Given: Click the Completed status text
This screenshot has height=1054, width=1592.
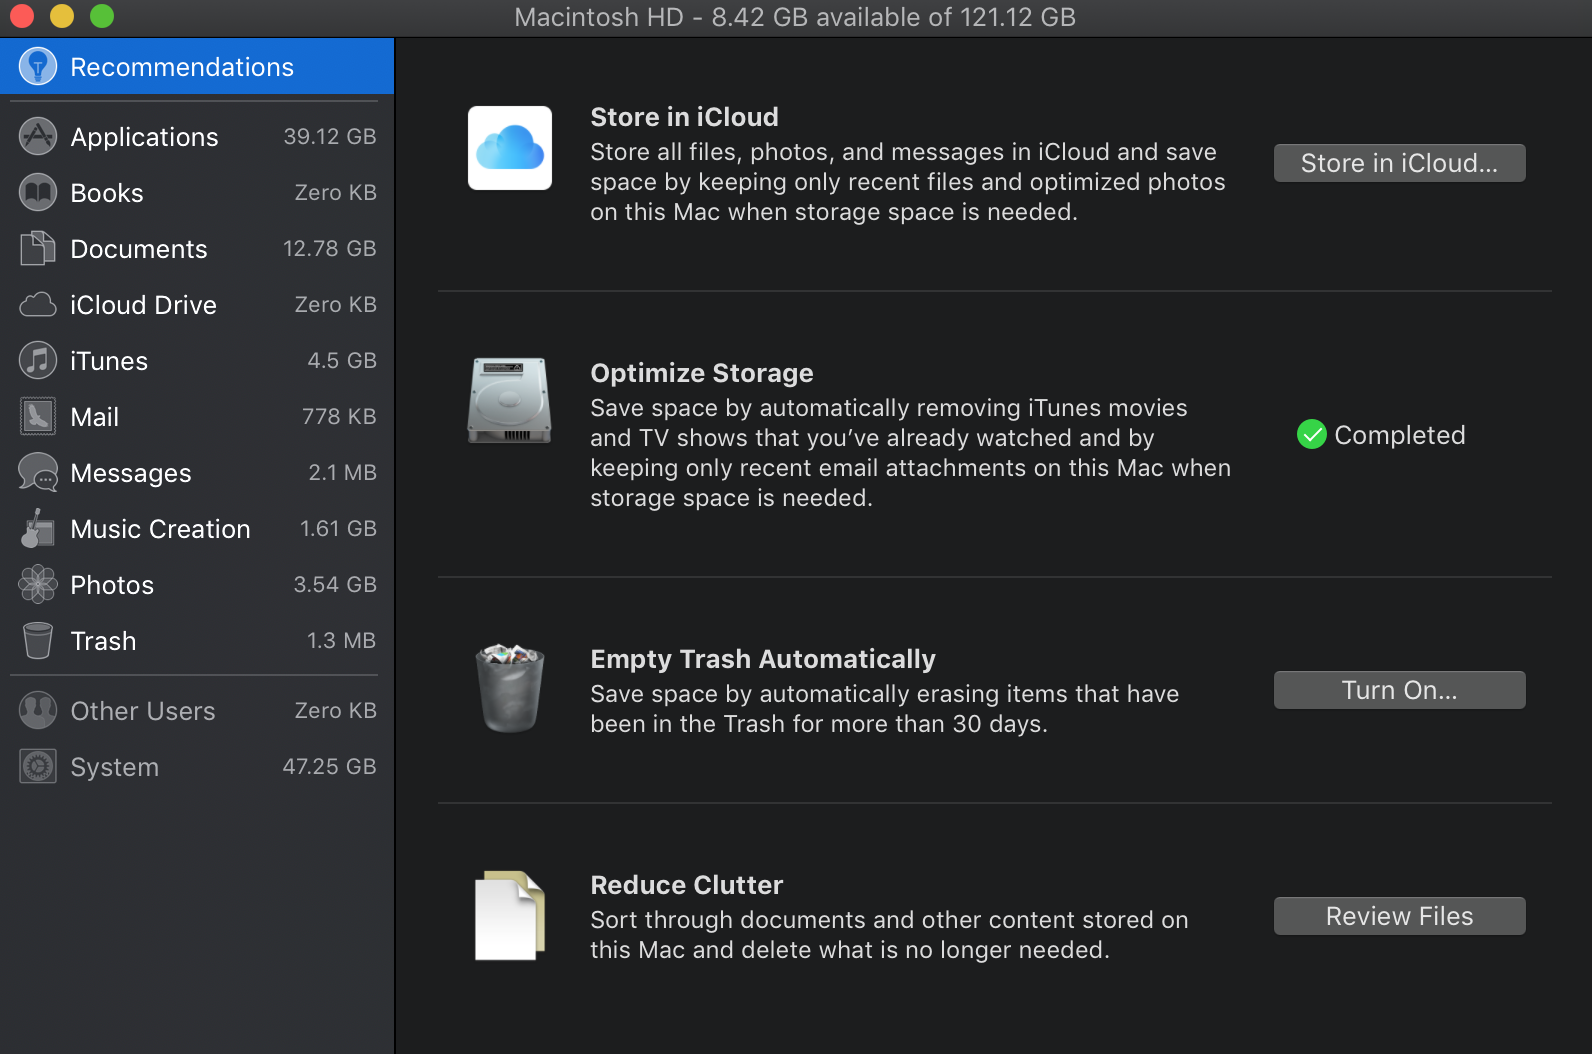Looking at the screenshot, I should point(1400,435).
